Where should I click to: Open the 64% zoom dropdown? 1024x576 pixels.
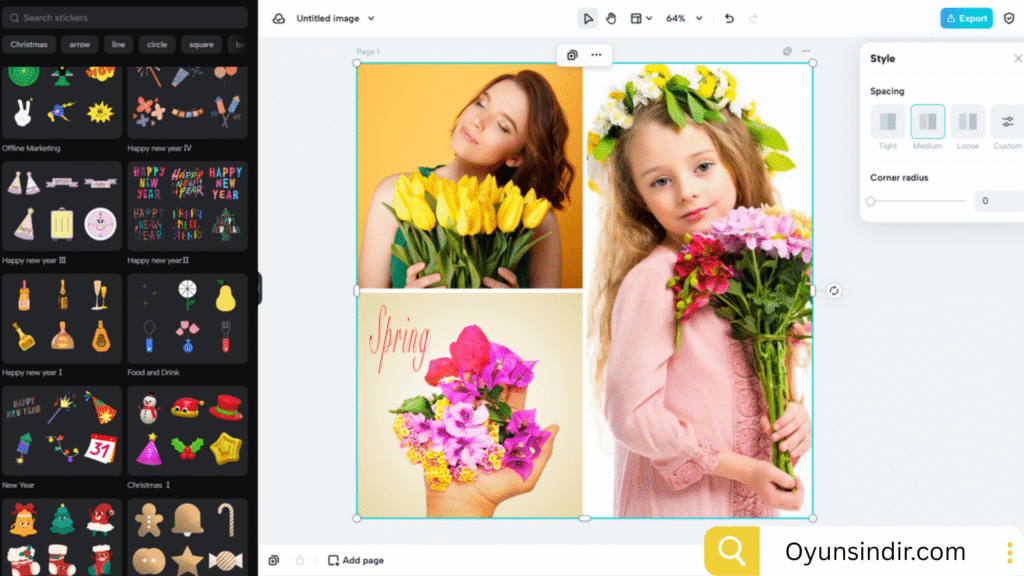coord(681,17)
